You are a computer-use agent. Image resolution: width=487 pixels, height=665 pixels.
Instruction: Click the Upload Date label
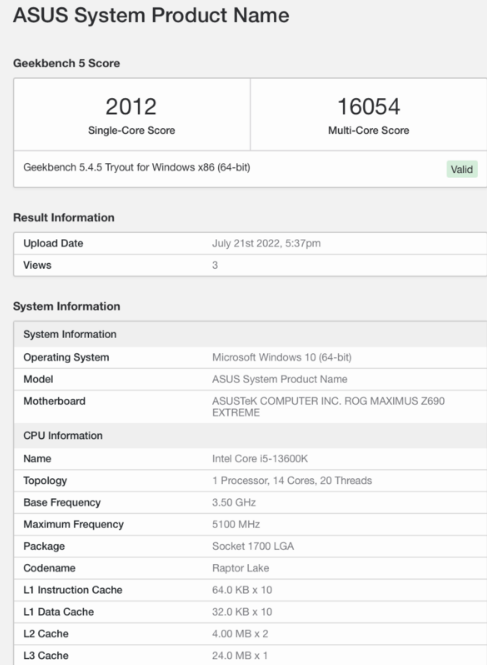point(53,243)
